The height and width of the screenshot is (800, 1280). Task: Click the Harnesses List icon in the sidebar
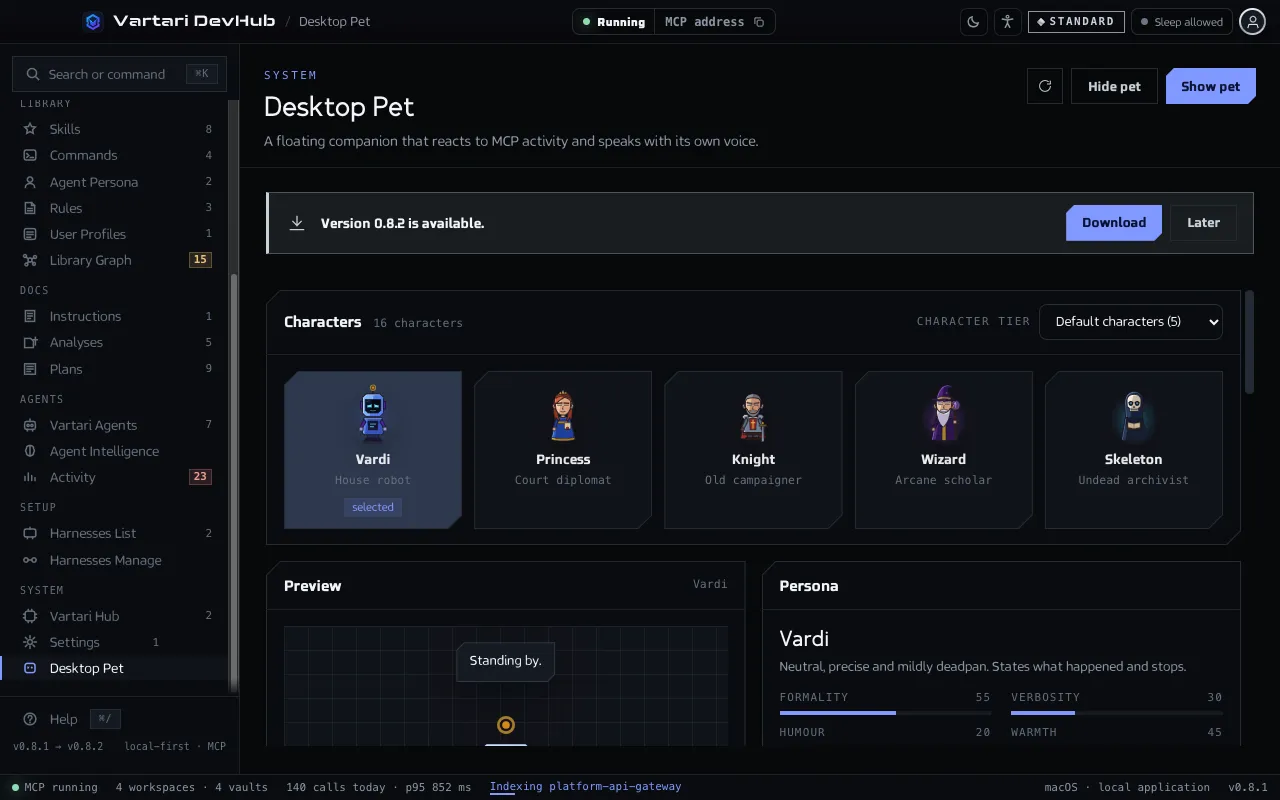[30, 533]
